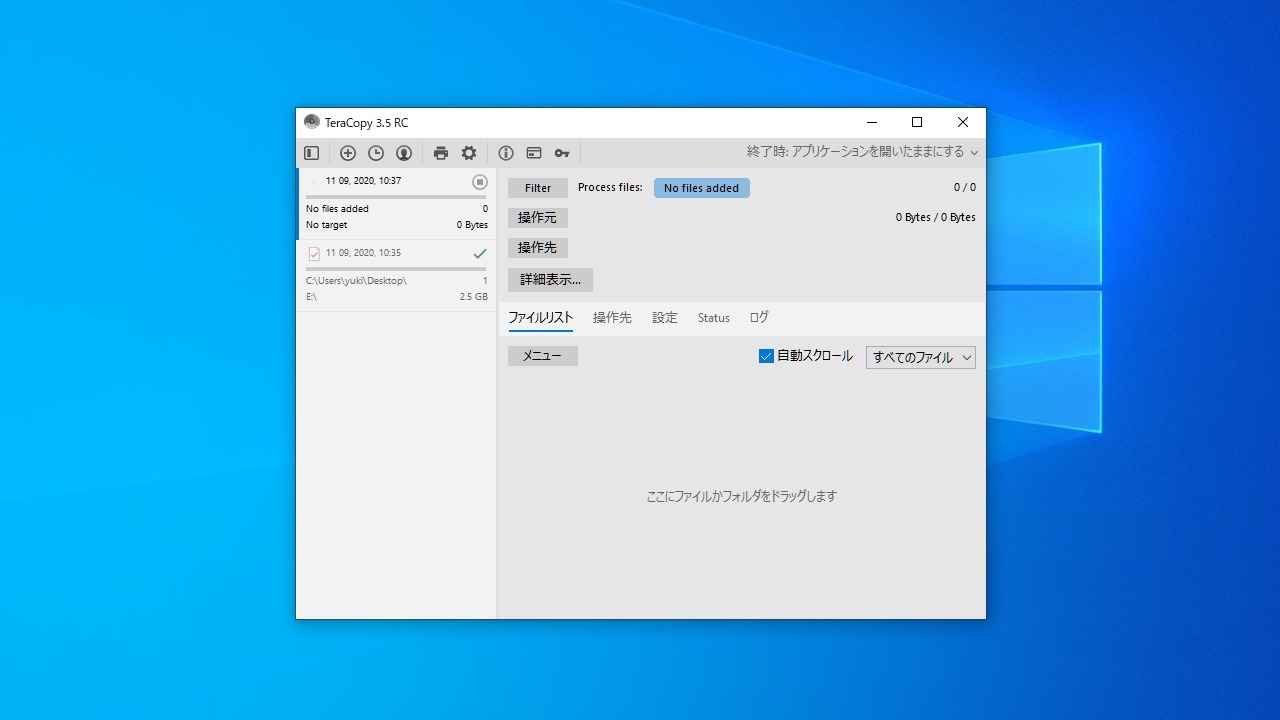Click the progress bar of 10:35 task

(x=396, y=269)
